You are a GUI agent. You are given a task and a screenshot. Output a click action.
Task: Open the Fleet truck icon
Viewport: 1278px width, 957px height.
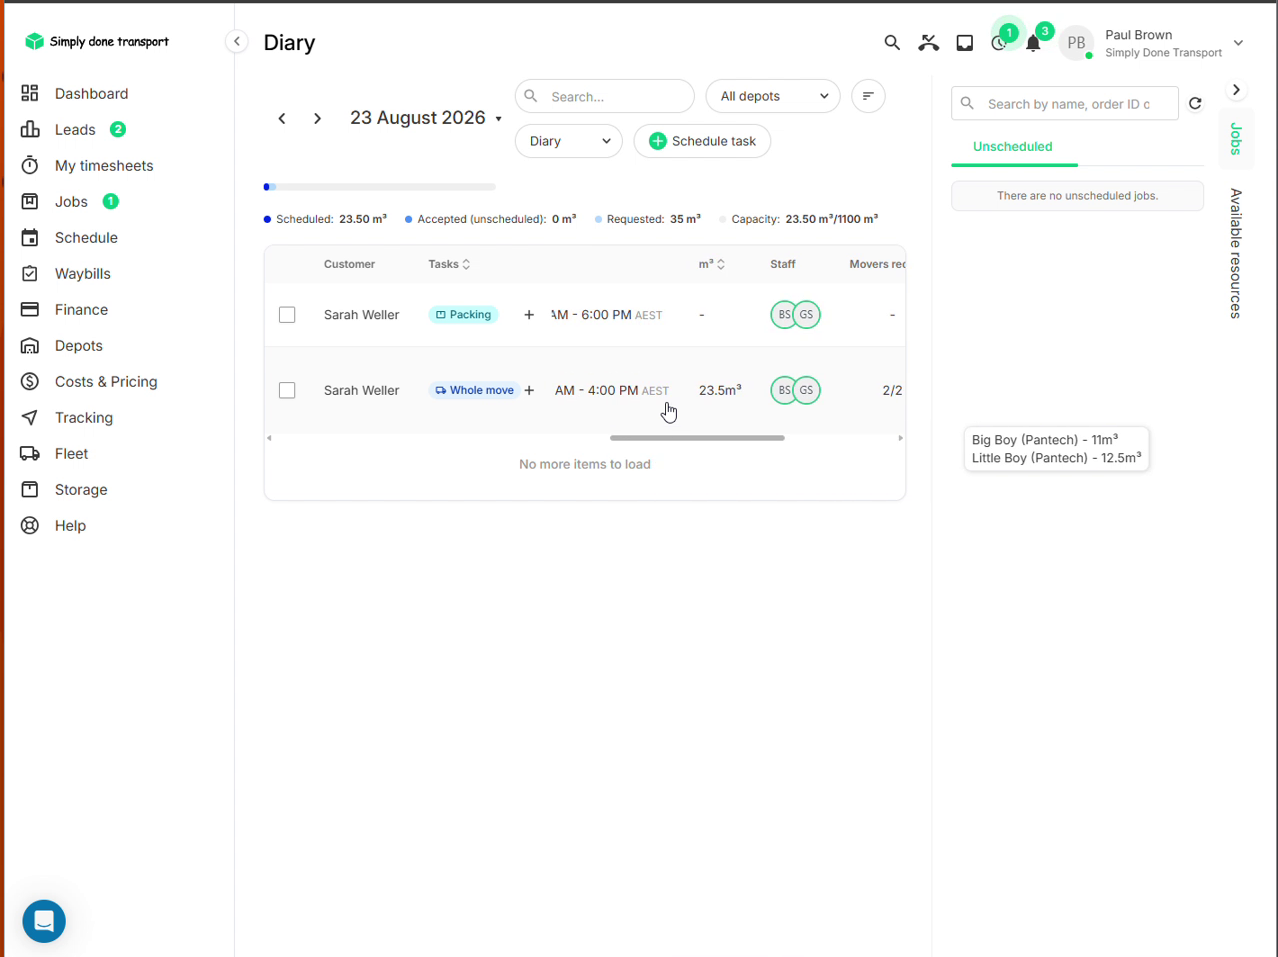30,453
